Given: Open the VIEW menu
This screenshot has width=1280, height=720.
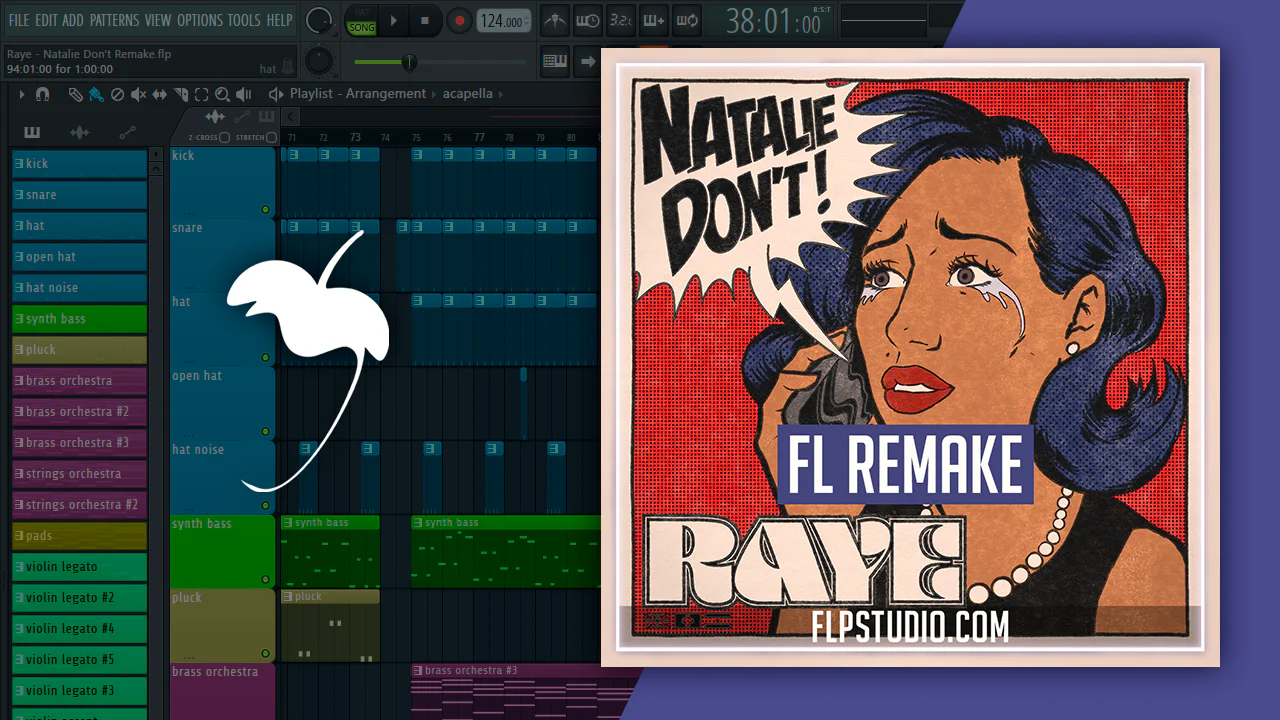Looking at the screenshot, I should pyautogui.click(x=158, y=20).
